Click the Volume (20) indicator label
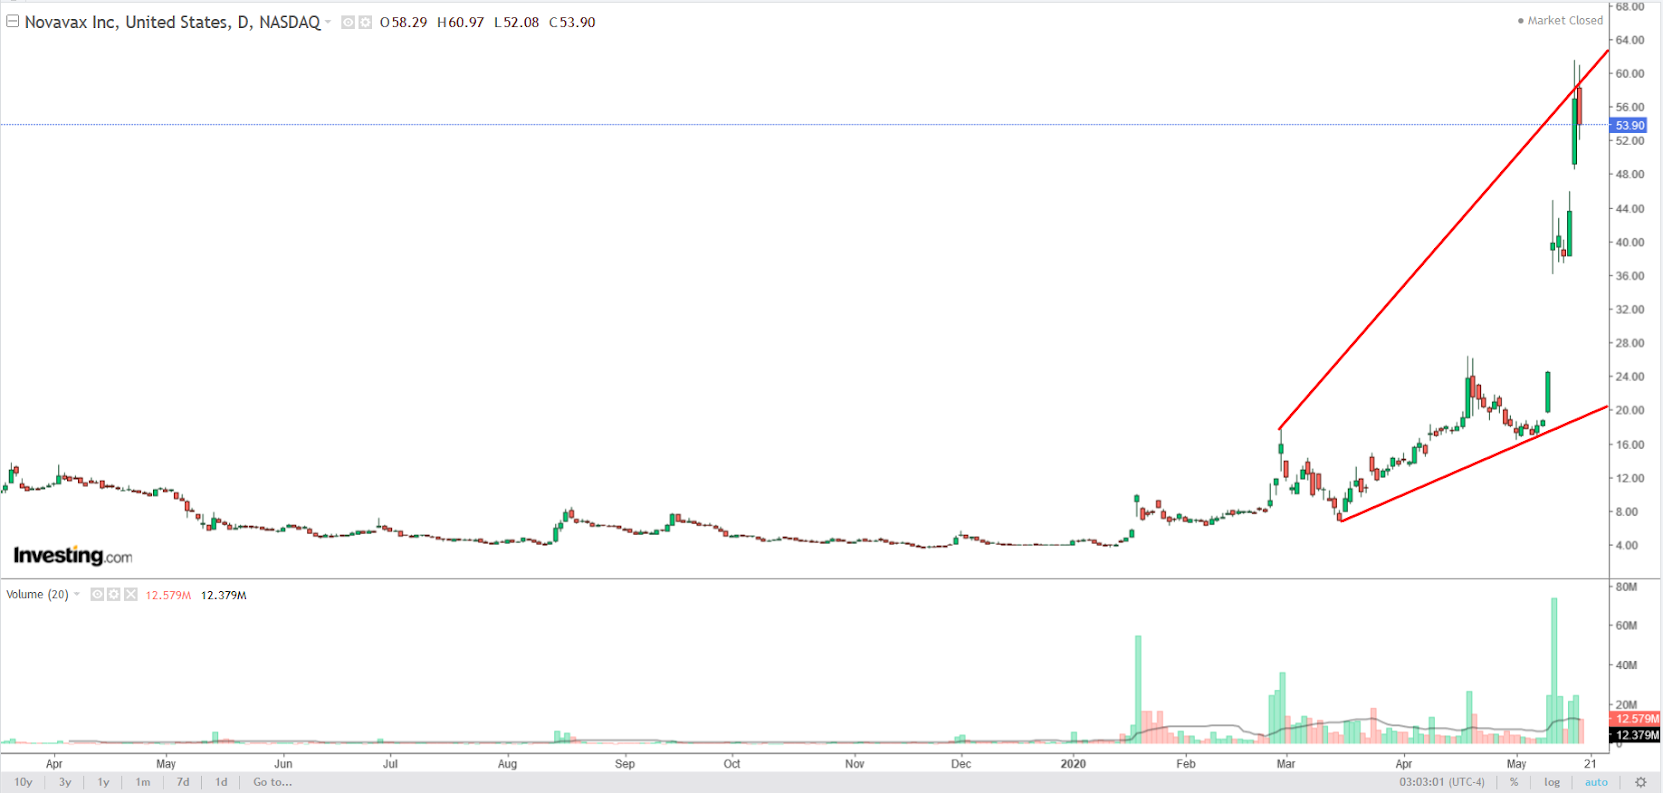1663x793 pixels. 37,594
